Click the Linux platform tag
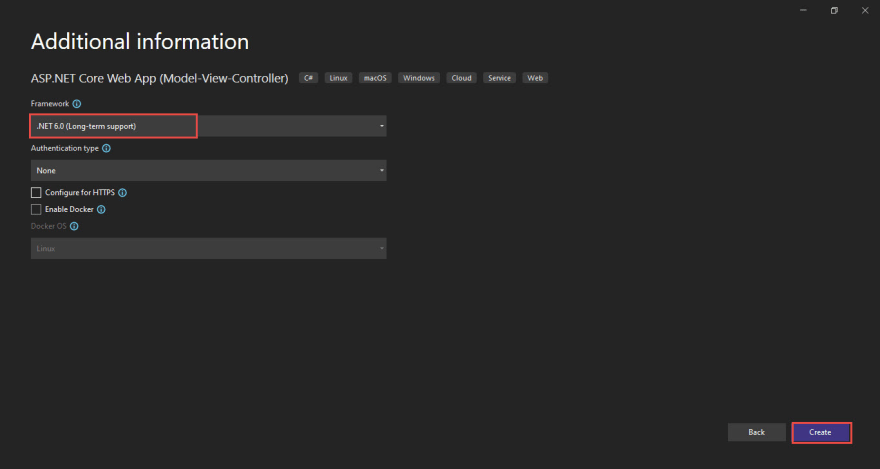 338,78
